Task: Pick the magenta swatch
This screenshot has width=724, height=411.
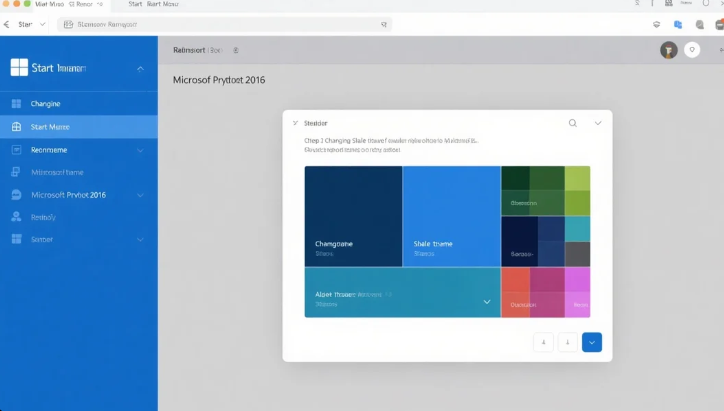Action: coord(547,292)
